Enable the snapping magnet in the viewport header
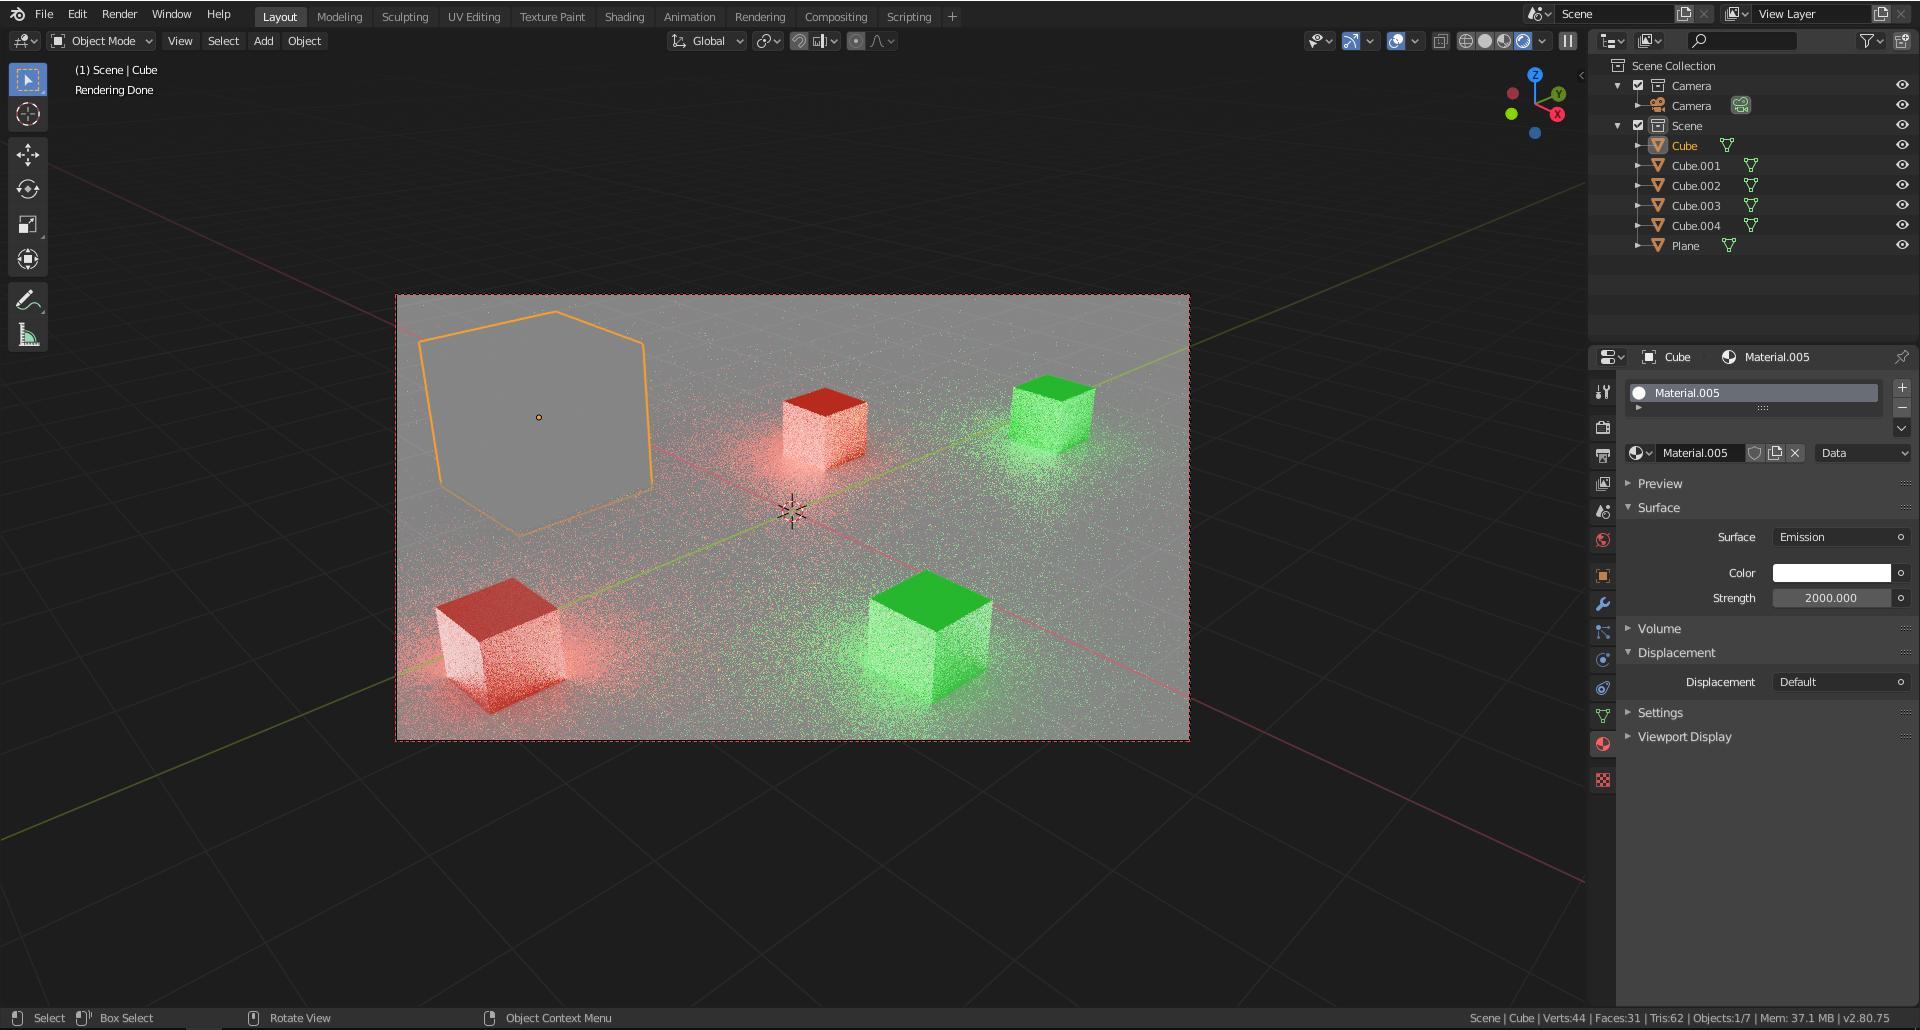1920x1030 pixels. click(799, 41)
